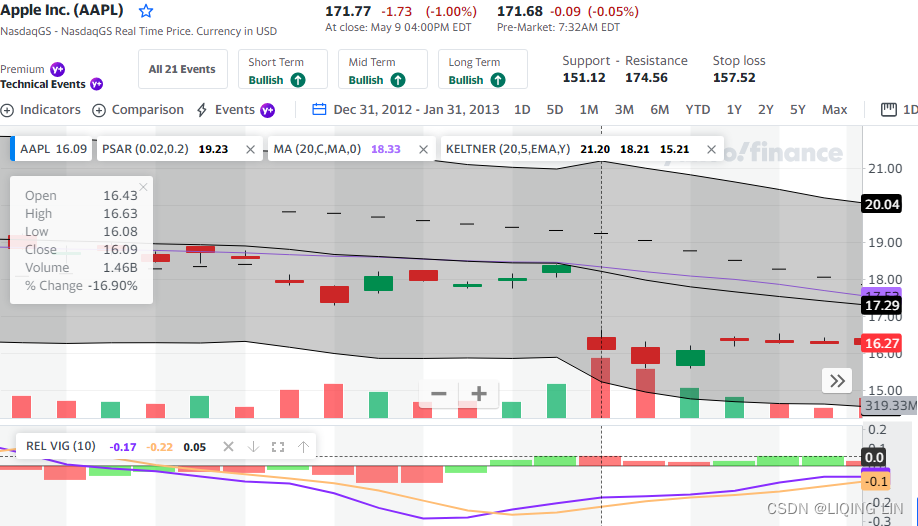918x526 pixels.
Task: Select the 1M range
Action: click(x=589, y=110)
